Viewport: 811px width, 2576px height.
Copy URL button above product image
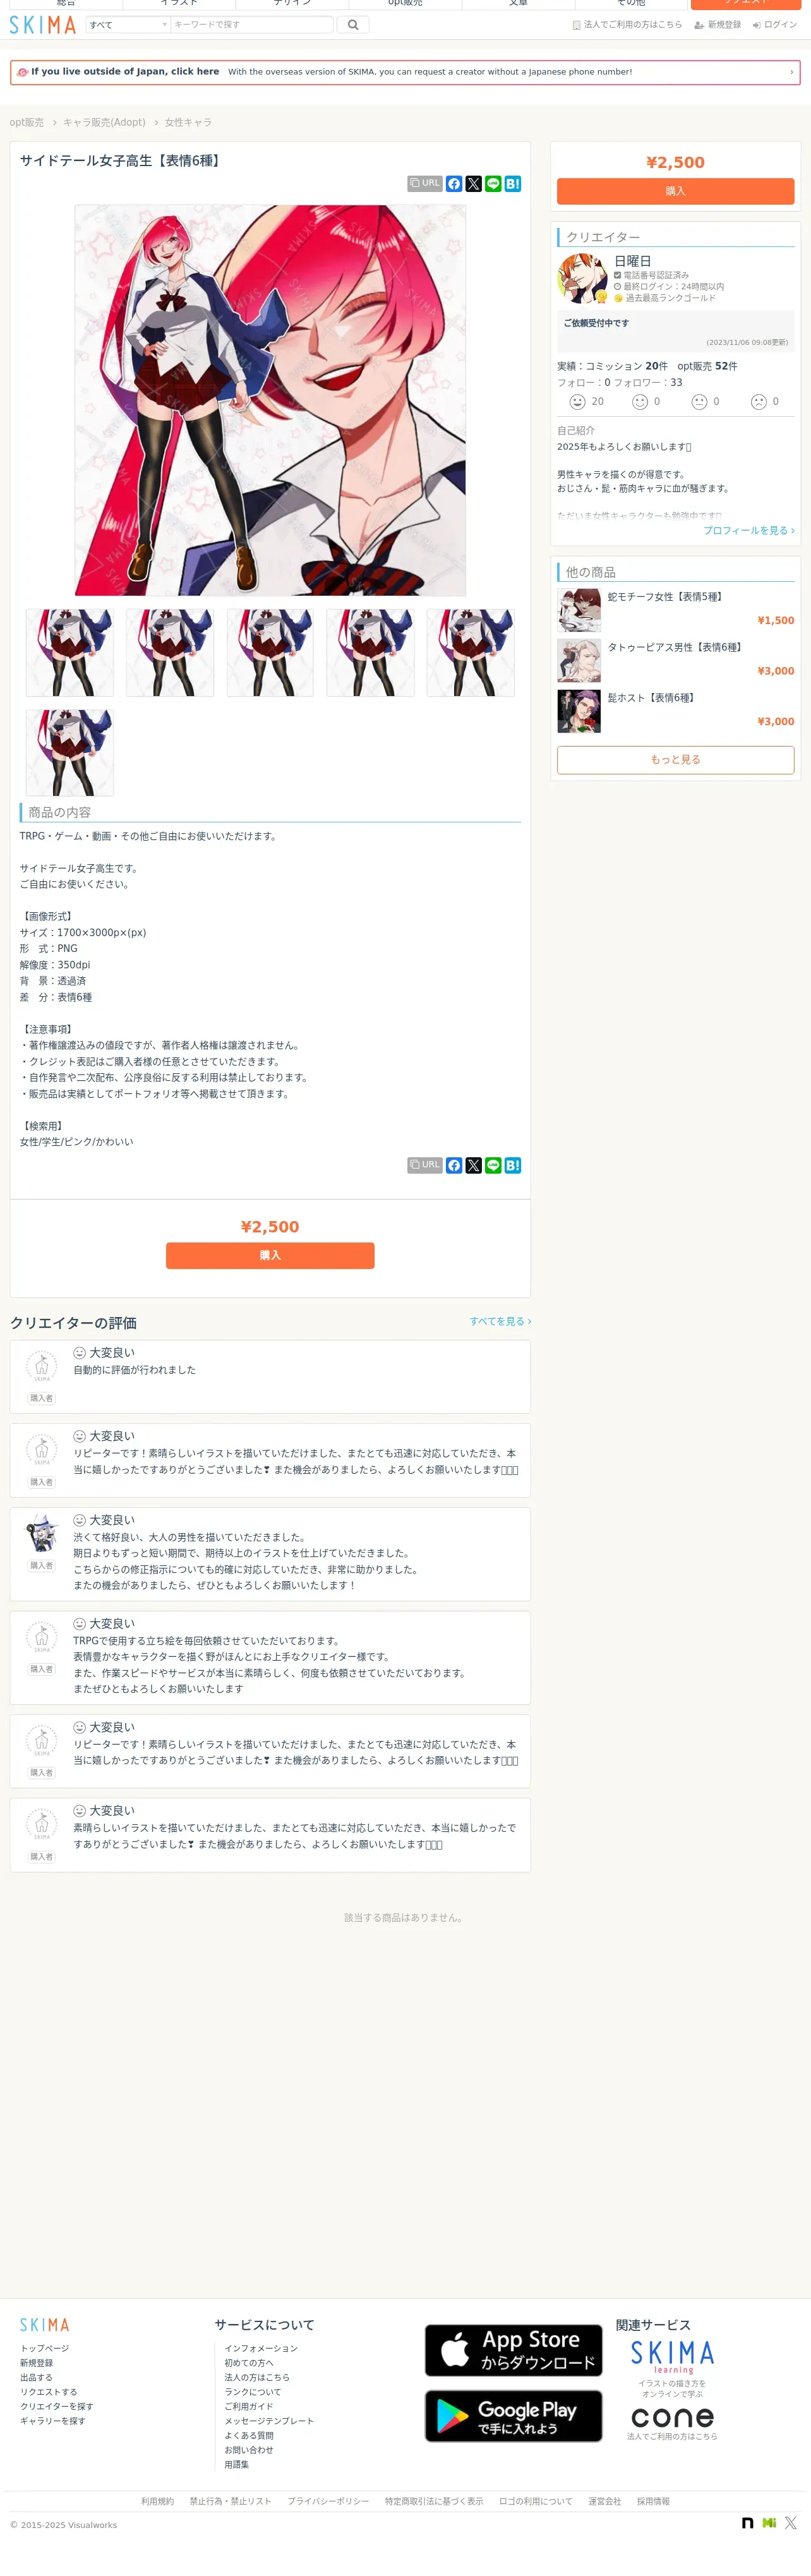click(425, 184)
